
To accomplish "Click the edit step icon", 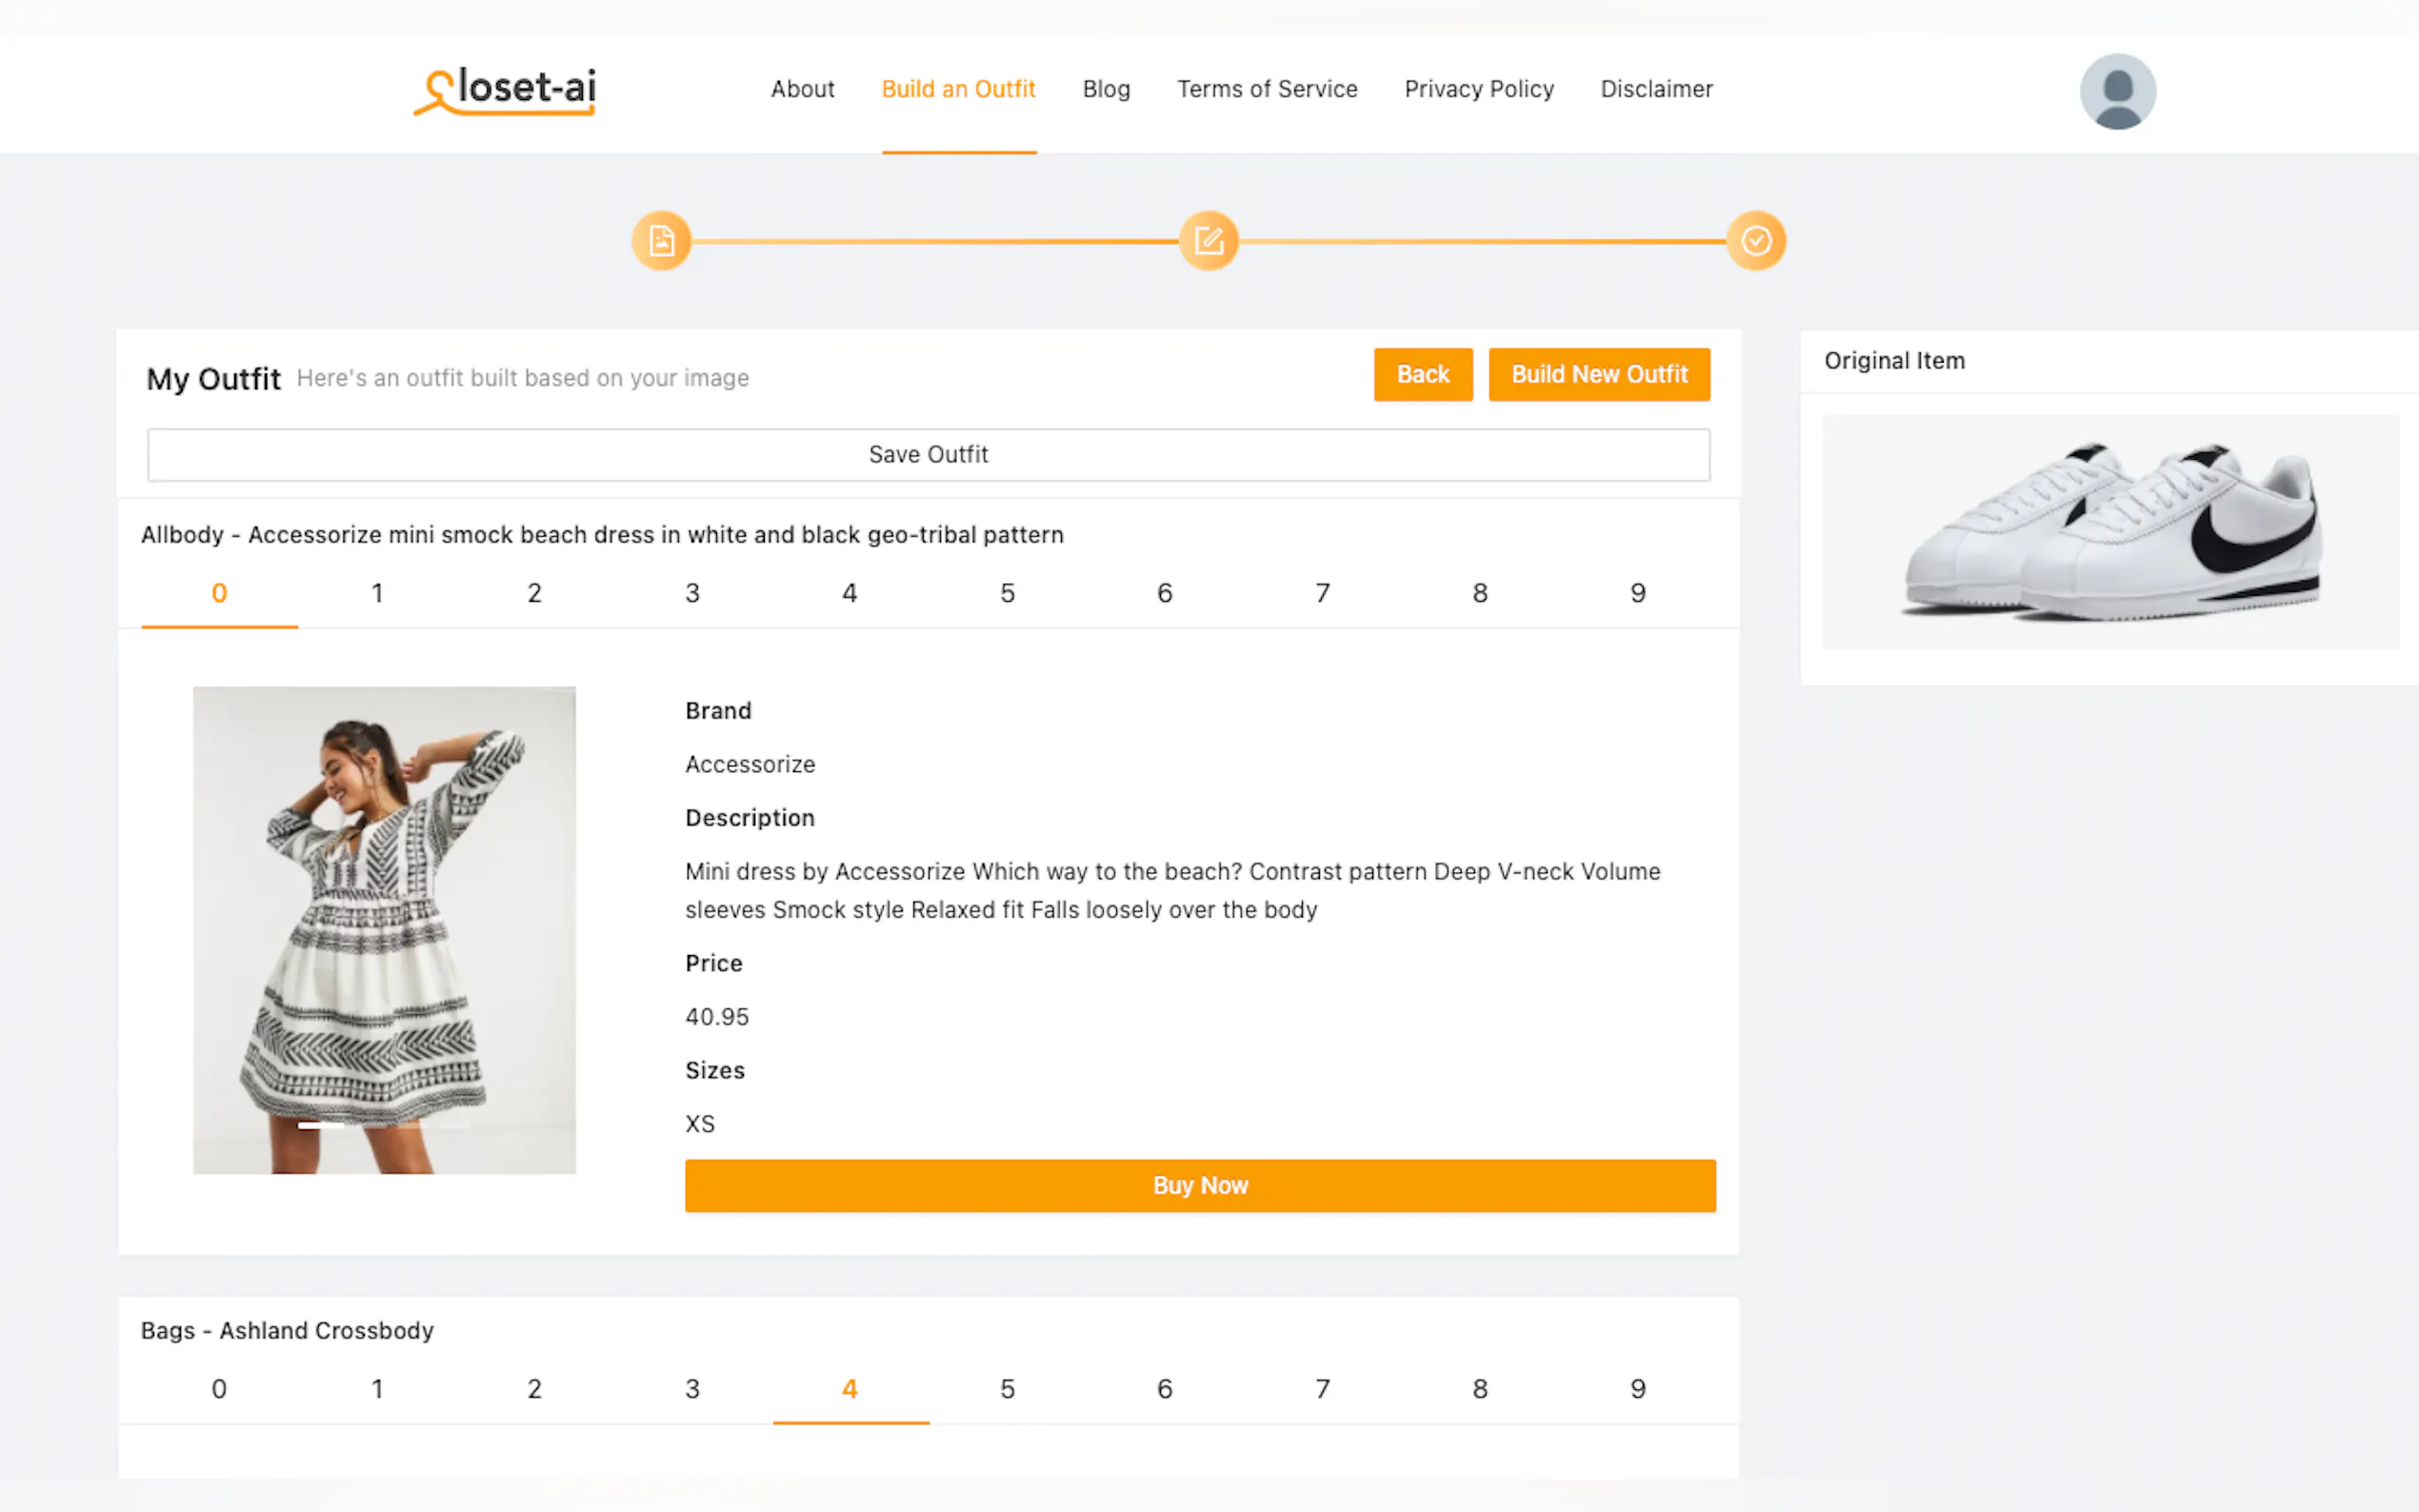I will pos(1208,241).
